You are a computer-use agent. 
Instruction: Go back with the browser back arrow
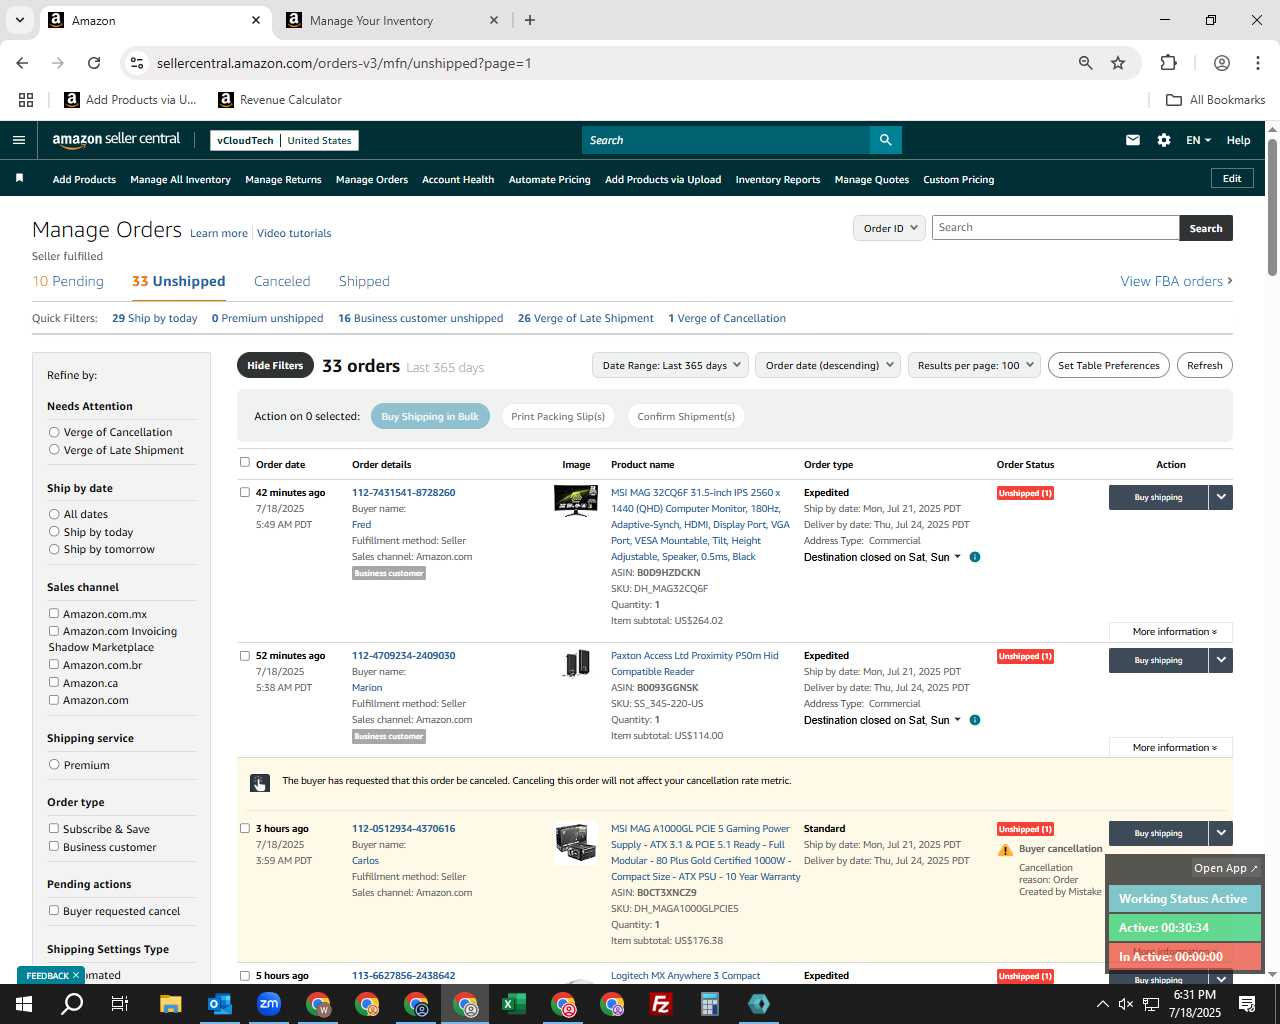22,63
